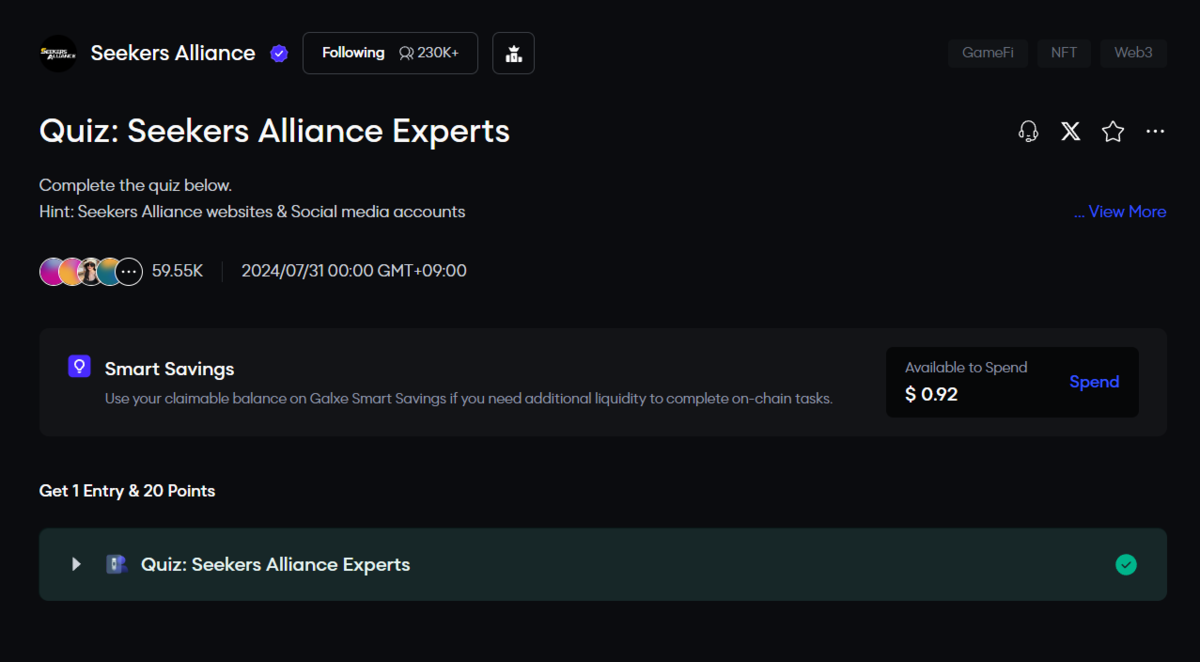The image size is (1200, 662).
Task: Expand the Quiz task row arrow
Action: coord(76,565)
